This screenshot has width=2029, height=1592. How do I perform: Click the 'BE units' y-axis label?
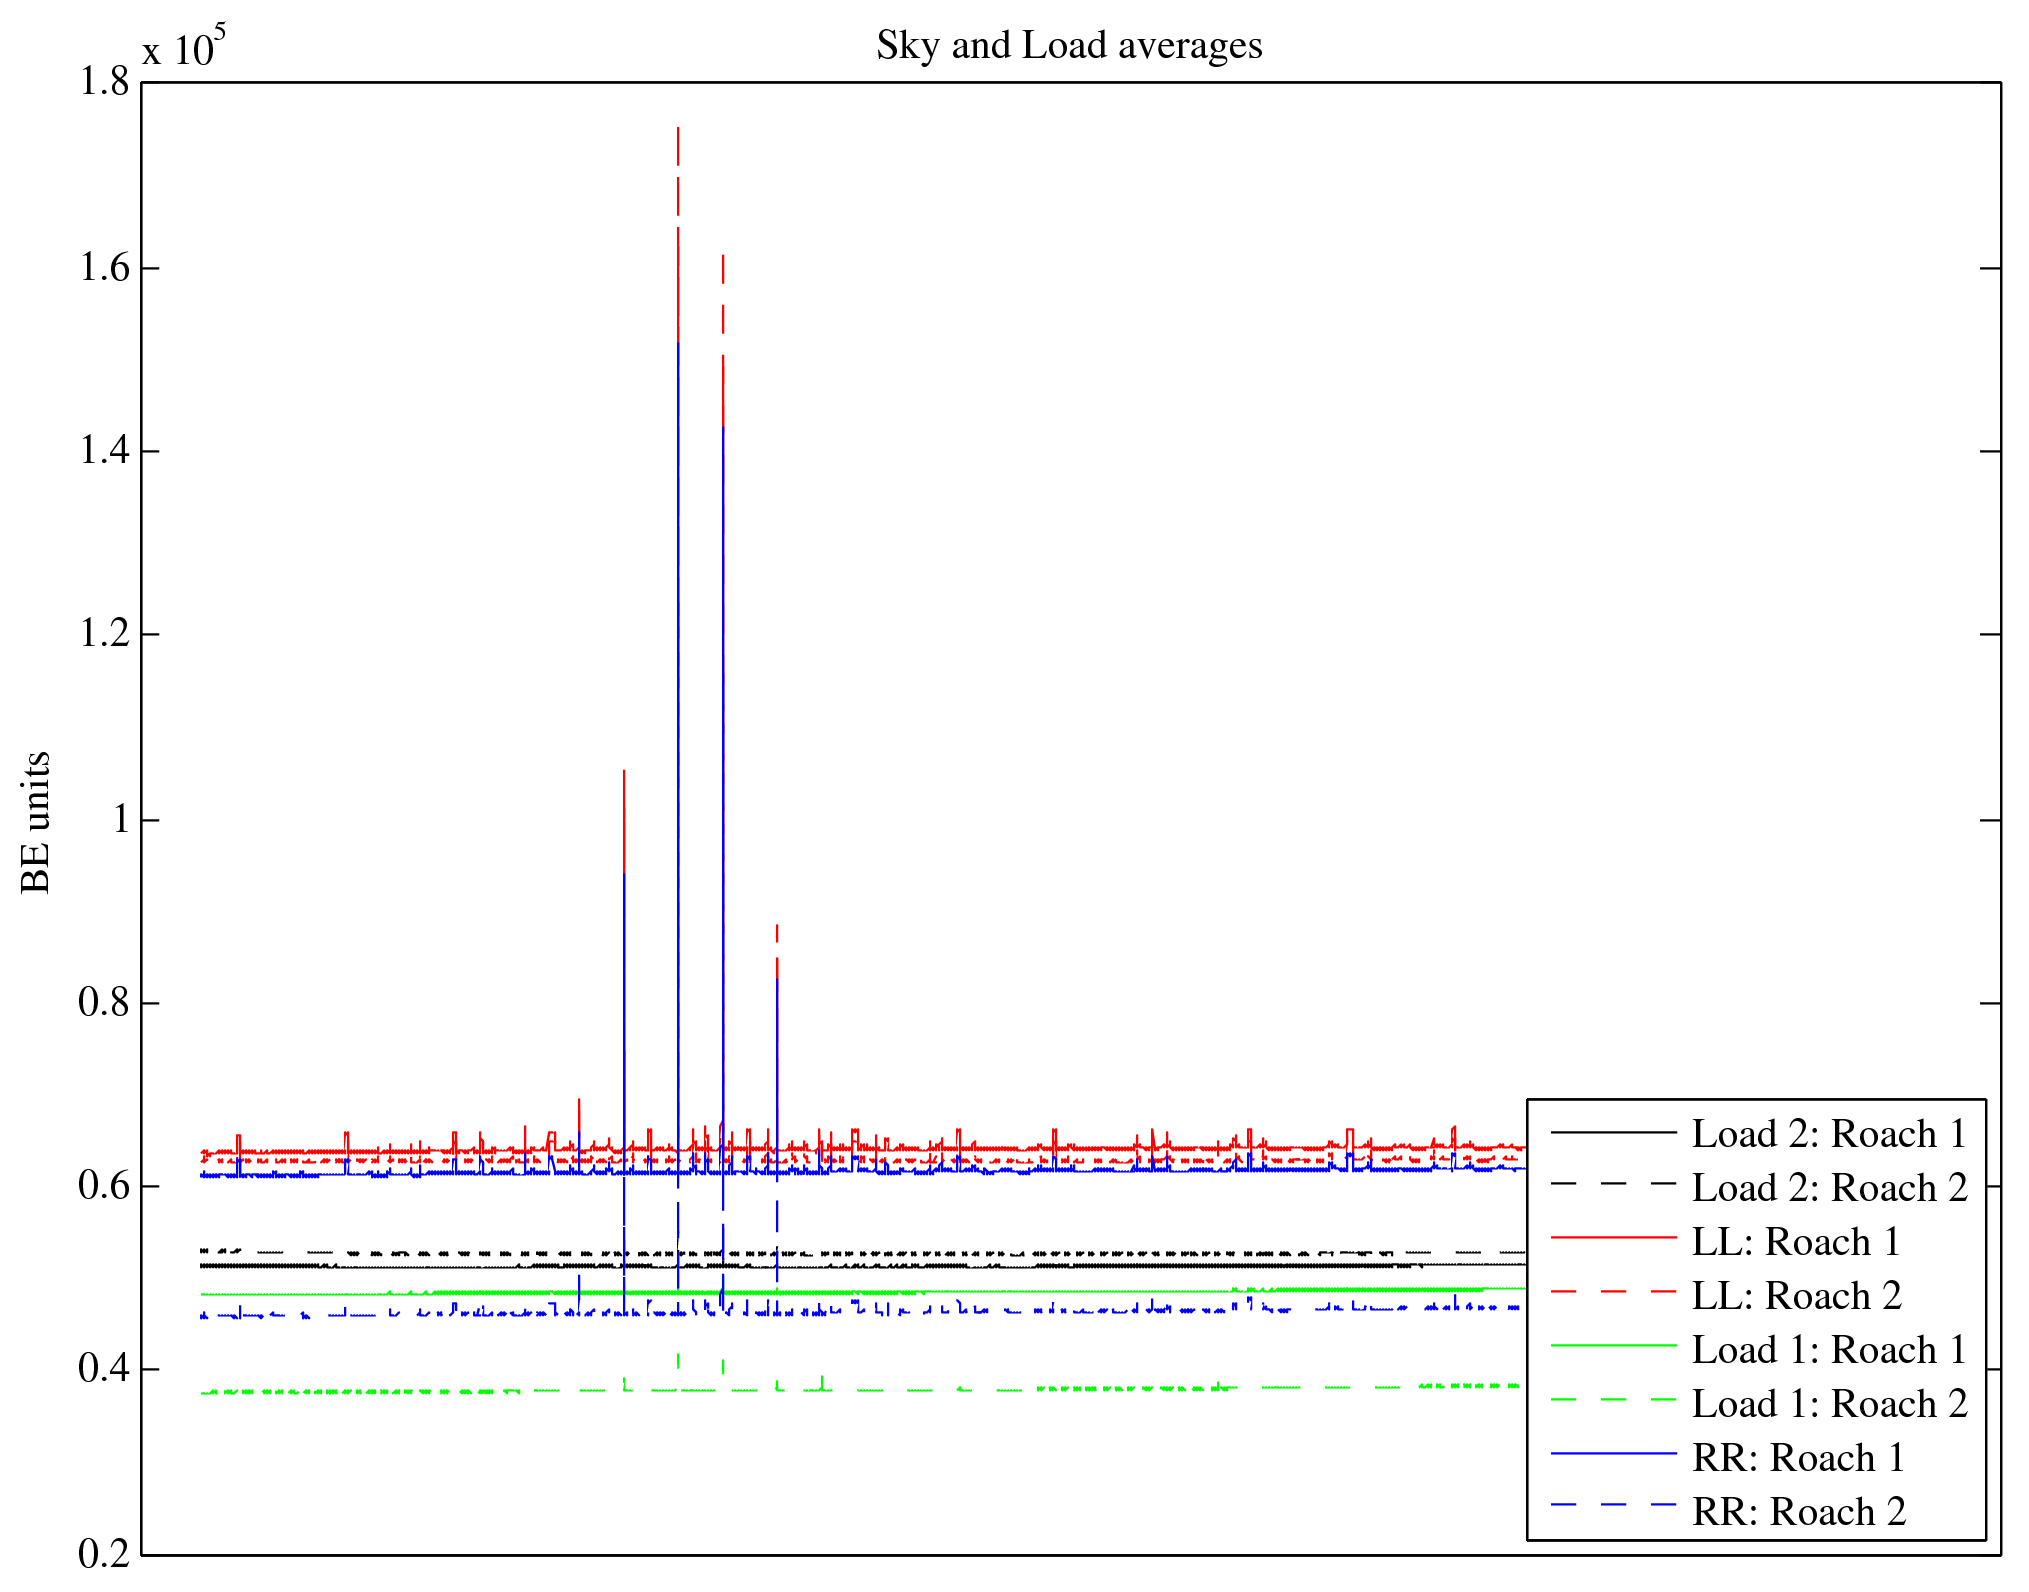36,821
